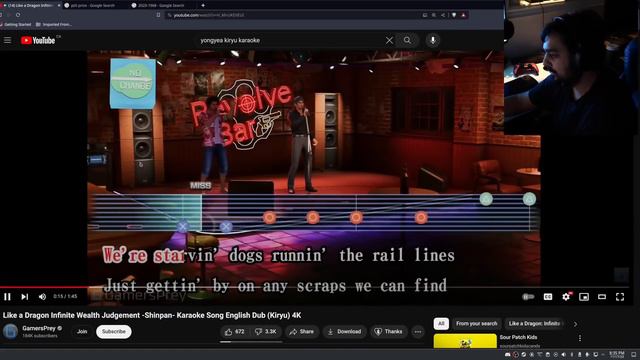This screenshot has height=360, width=640.
Task: Close the Like a Dragon browser tab
Action: (x=59, y=5)
